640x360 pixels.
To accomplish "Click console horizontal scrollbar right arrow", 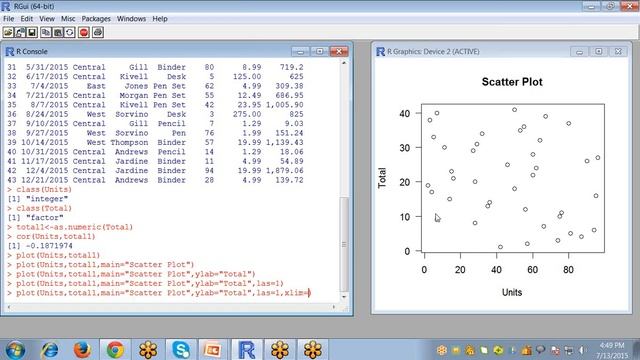I will [334, 307].
